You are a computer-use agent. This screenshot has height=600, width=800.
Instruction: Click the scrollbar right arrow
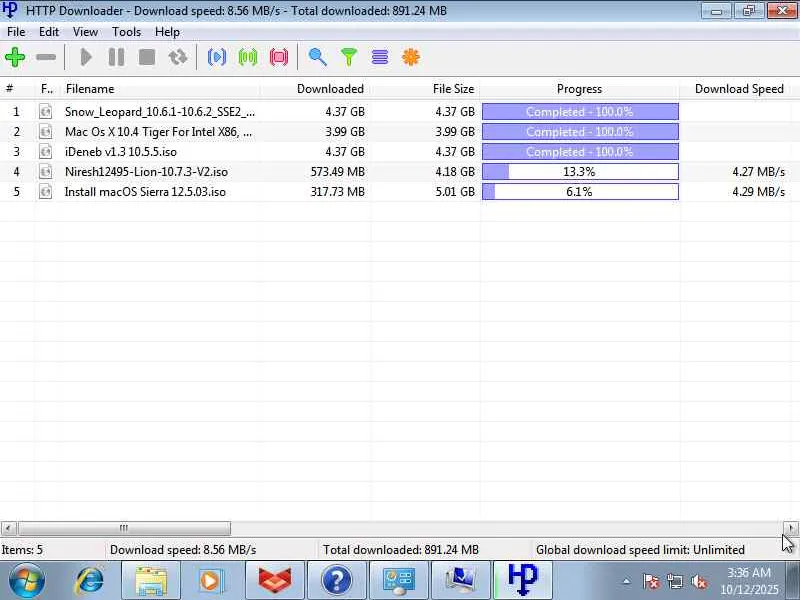(x=791, y=528)
